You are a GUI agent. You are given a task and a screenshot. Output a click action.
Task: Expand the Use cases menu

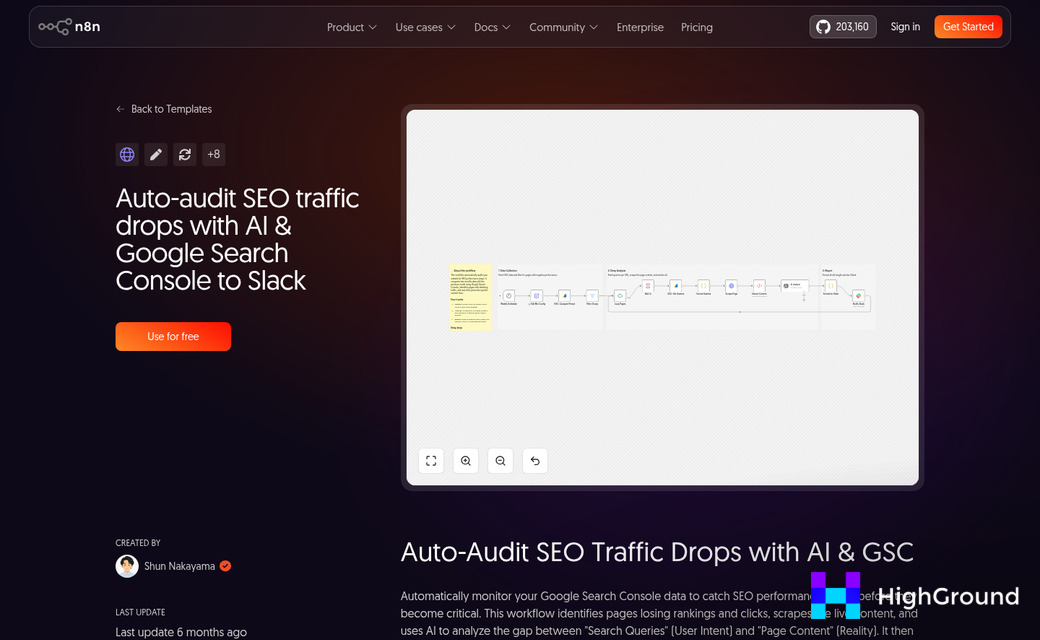[425, 27]
